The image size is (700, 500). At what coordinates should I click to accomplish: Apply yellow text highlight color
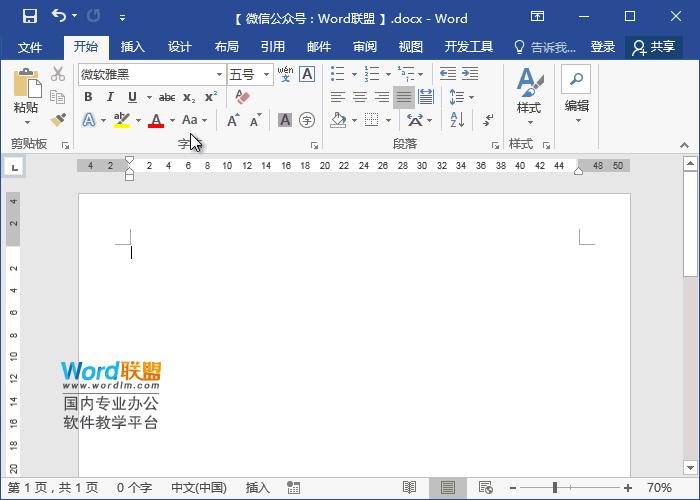click(122, 120)
